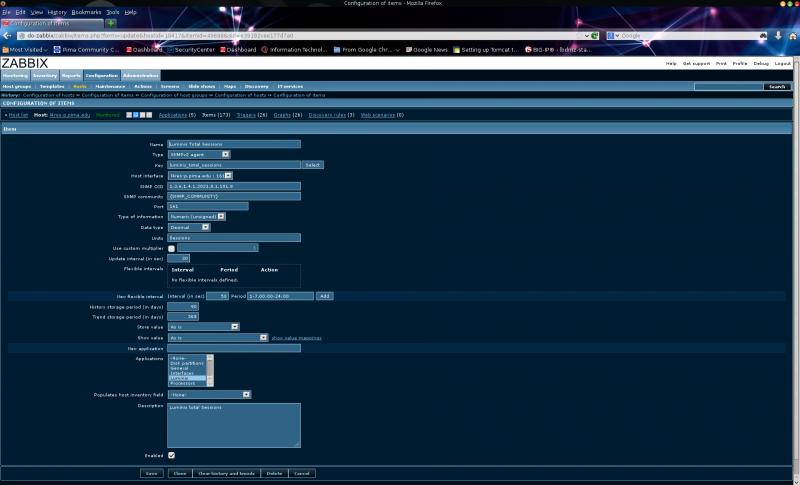The height and width of the screenshot is (485, 800).
Task: Open the Edit menu
Action: pyautogui.click(x=20, y=12)
